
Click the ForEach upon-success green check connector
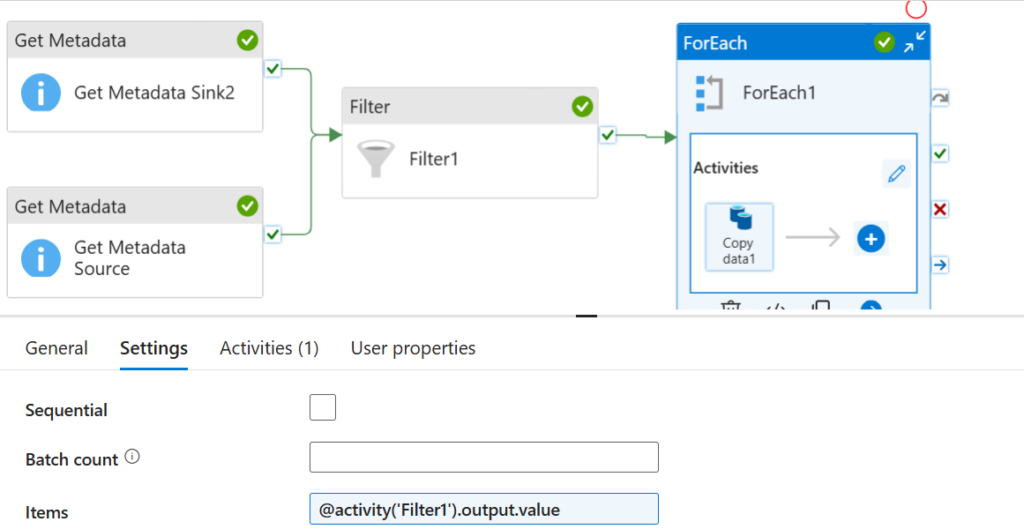(x=940, y=154)
